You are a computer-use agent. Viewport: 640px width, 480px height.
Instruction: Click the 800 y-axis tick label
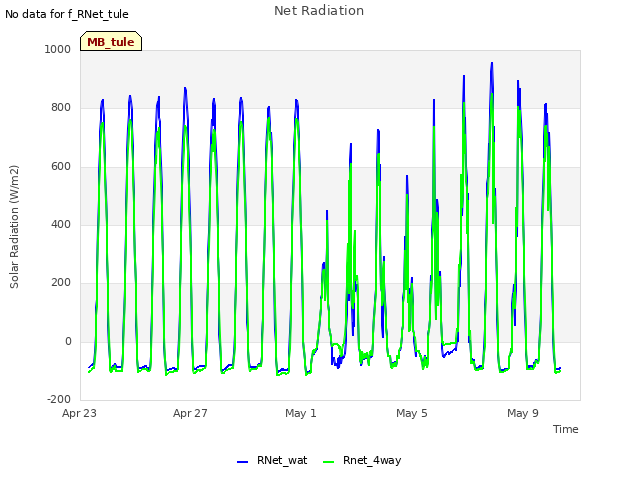pyautogui.click(x=61, y=107)
